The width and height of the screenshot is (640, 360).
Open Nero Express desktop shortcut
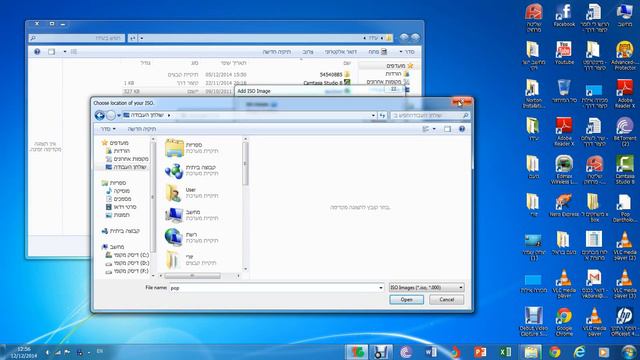[x=564, y=205]
